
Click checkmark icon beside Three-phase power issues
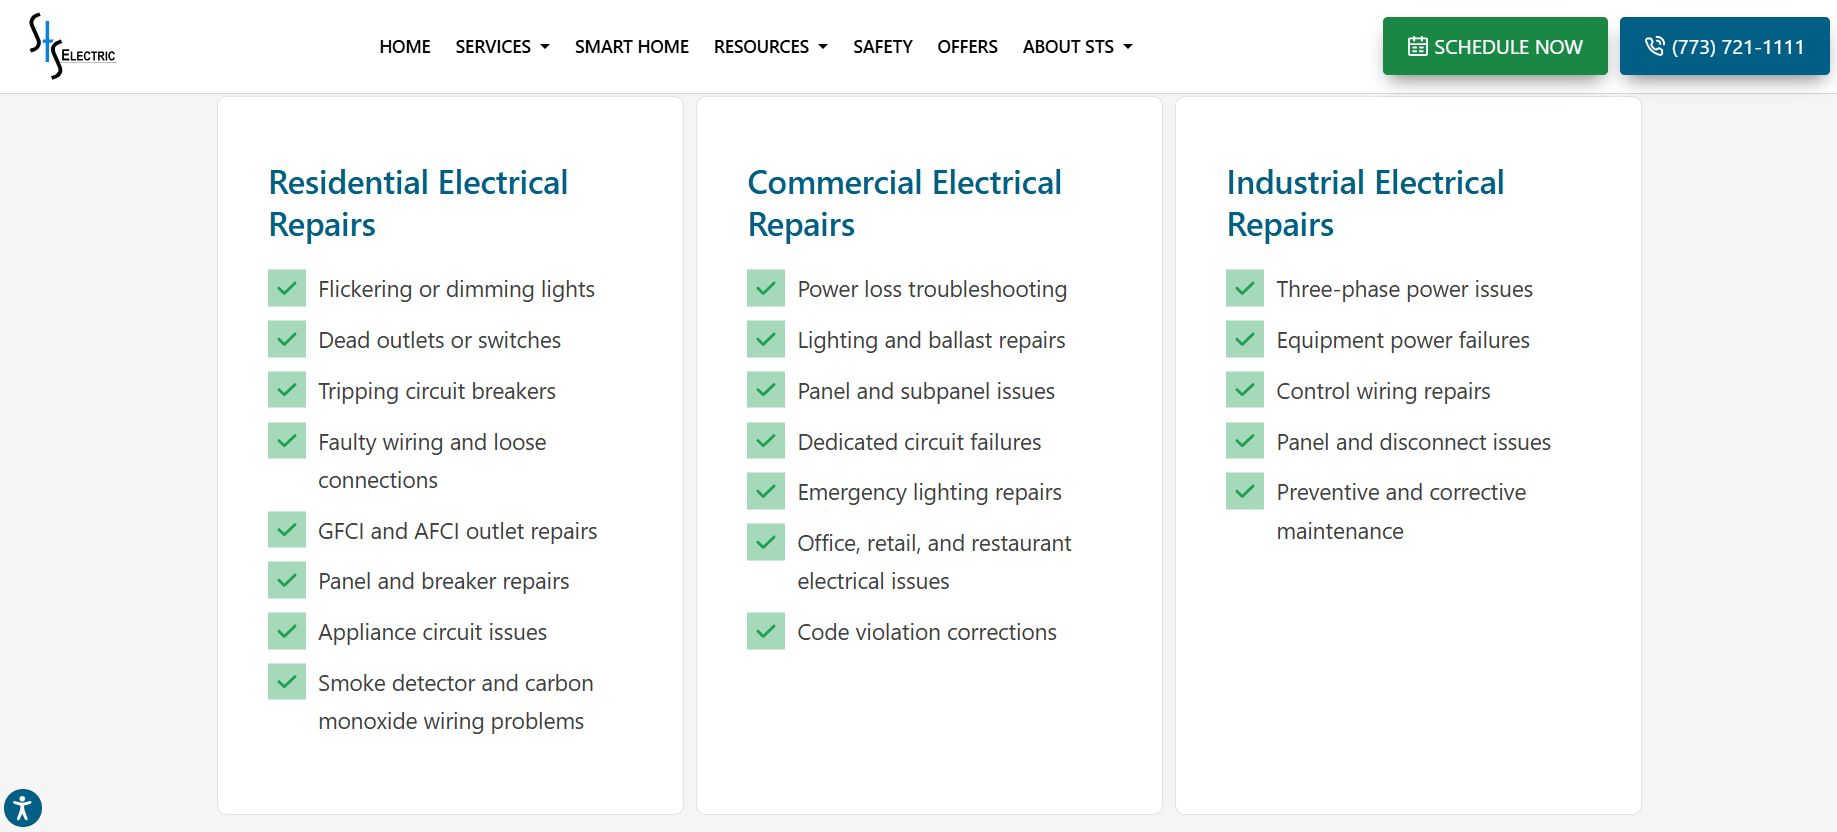[1245, 288]
